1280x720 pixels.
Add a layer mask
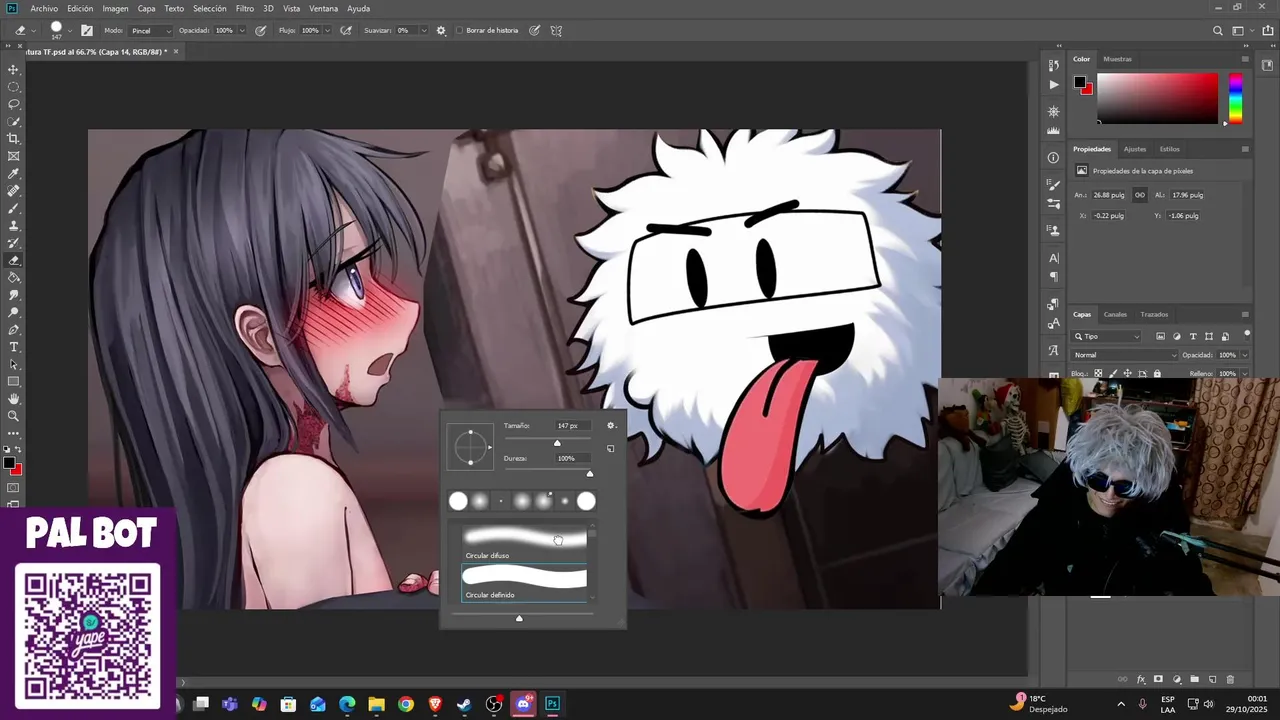click(1158, 680)
